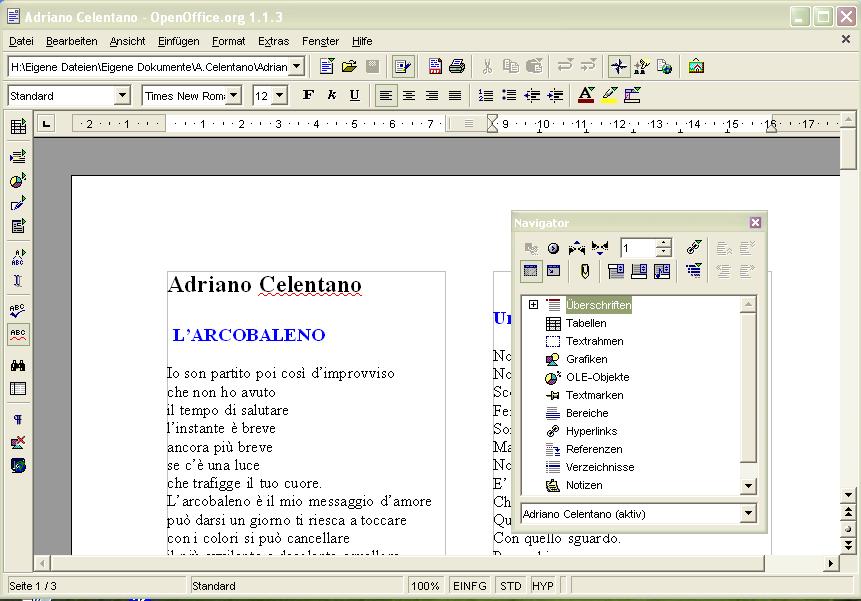The width and height of the screenshot is (861, 601).
Task: Open the file path URL dropdown arrow
Action: [x=297, y=67]
